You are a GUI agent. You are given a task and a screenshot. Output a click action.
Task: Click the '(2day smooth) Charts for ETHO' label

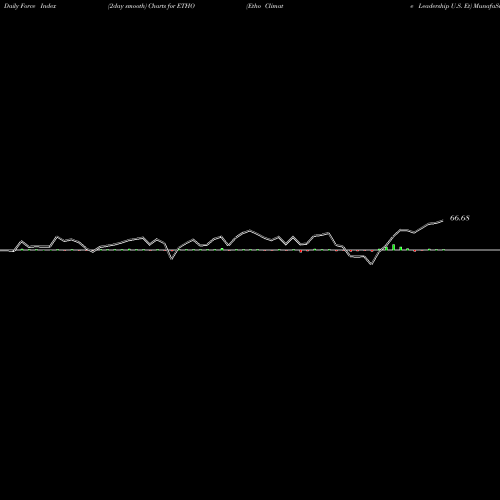coord(151,6)
